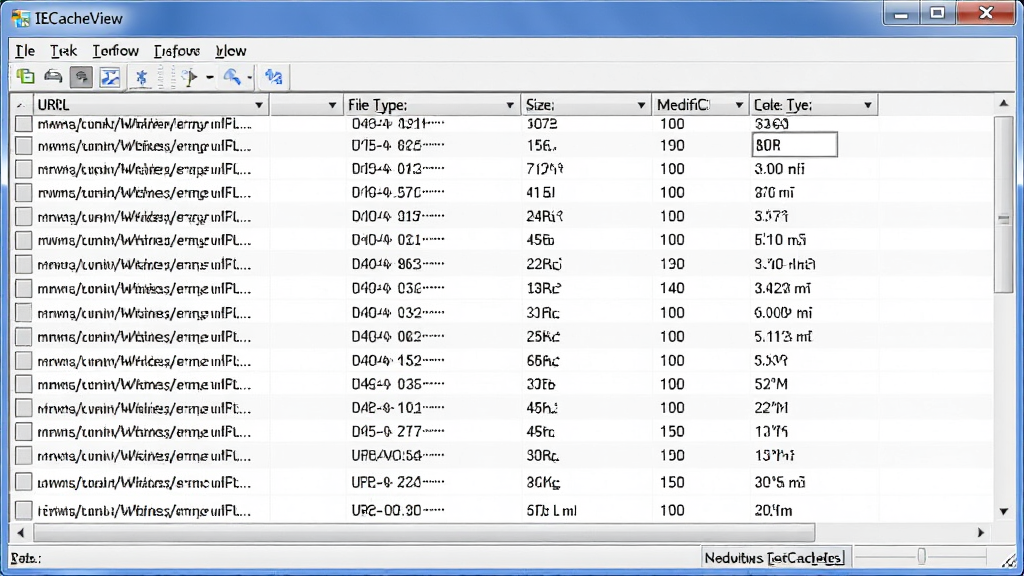
Task: Check the box for the D15-4 625 row
Action: tap(24, 146)
